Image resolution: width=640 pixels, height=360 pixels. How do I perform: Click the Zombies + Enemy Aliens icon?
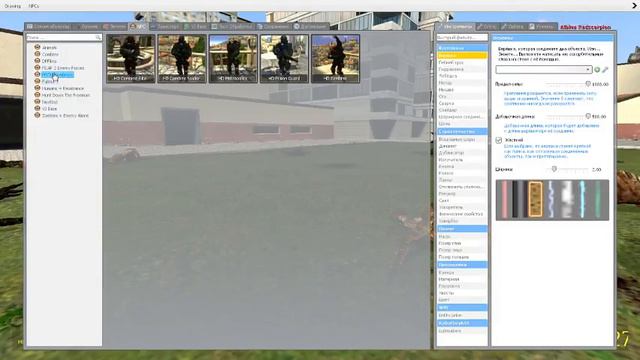(x=37, y=116)
